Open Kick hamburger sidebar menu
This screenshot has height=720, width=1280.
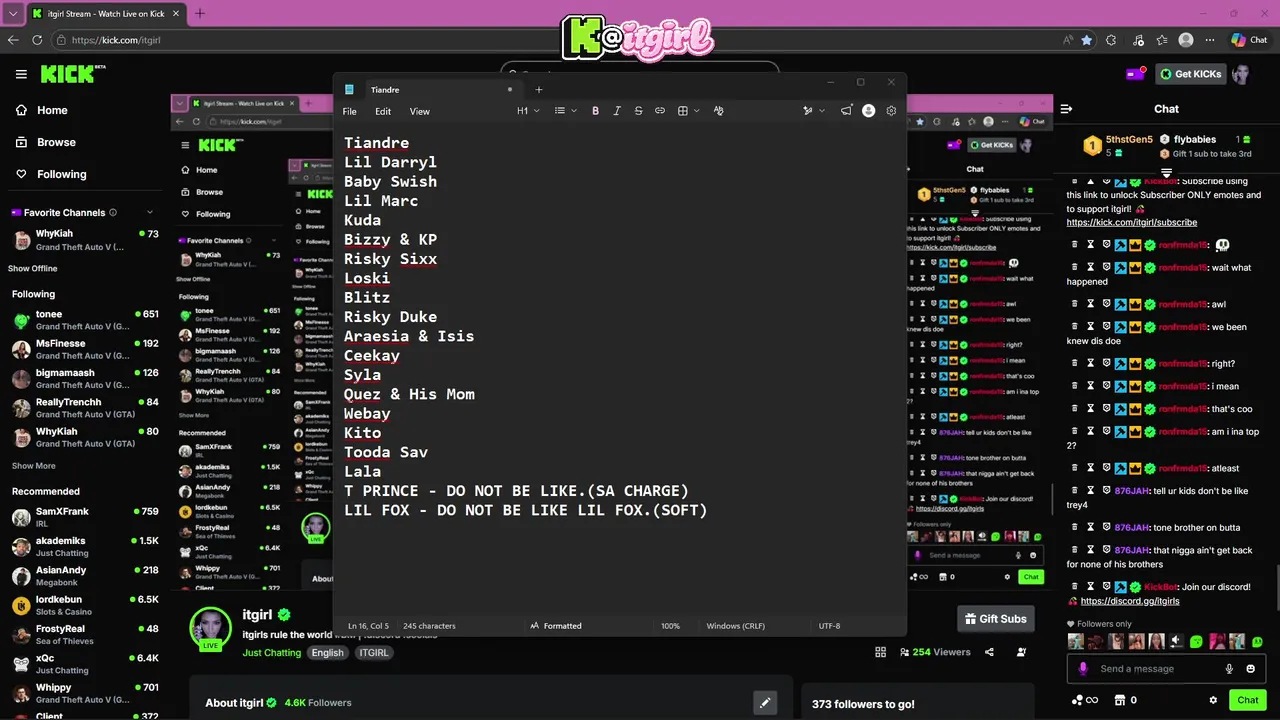click(x=21, y=74)
